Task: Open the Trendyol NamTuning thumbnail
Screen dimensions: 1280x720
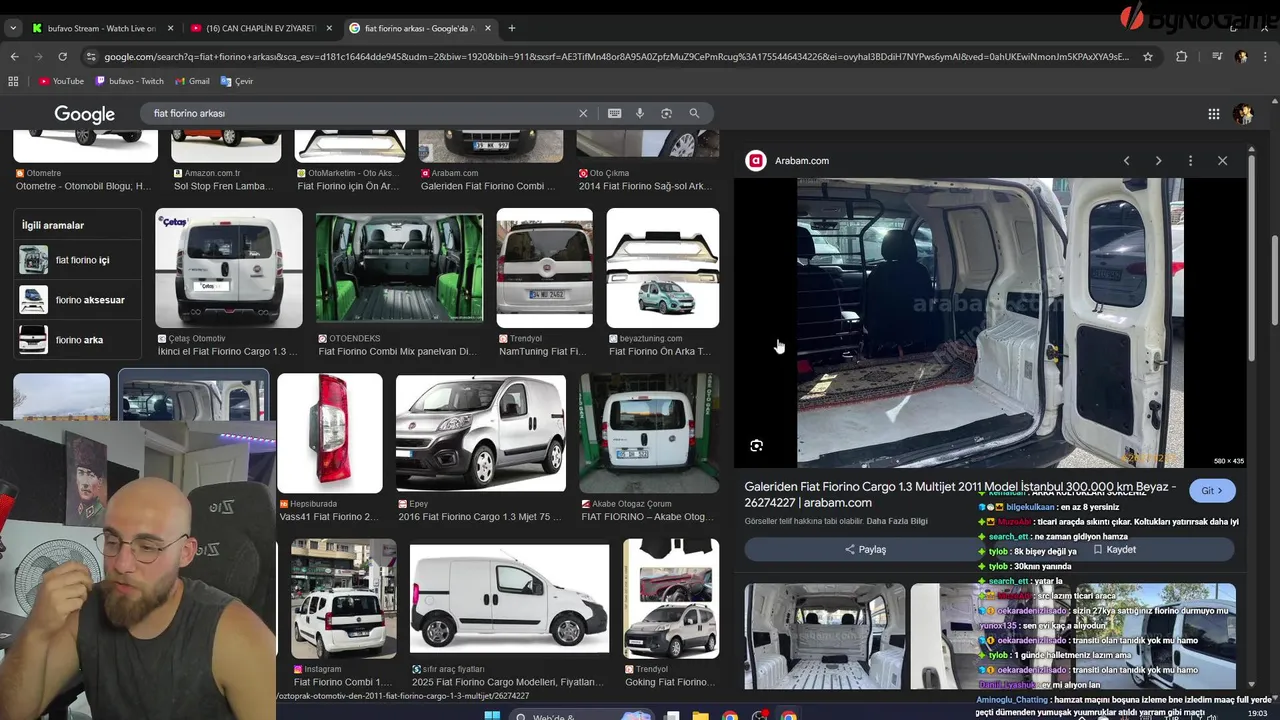Action: [544, 268]
